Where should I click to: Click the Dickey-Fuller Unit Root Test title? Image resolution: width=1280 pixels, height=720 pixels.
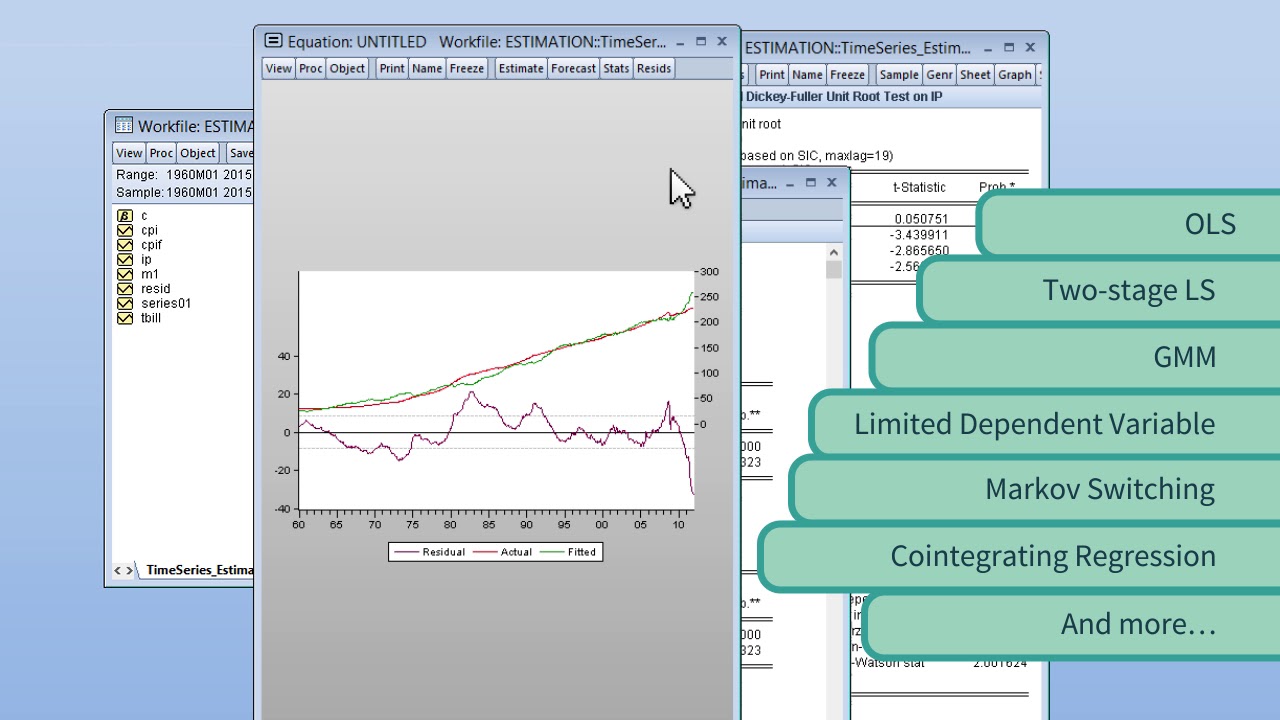click(x=844, y=97)
